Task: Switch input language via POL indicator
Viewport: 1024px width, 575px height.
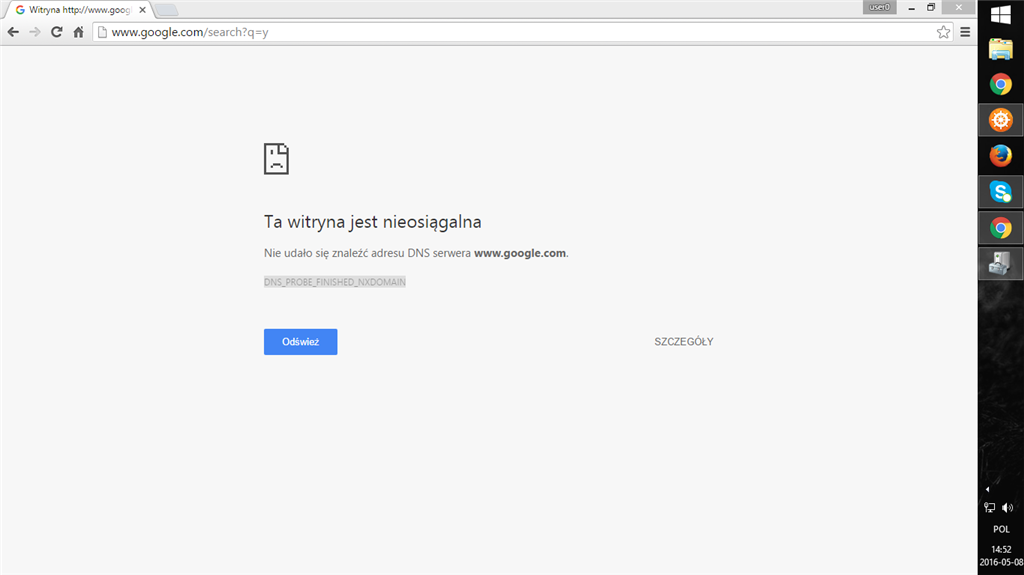Action: tap(1001, 529)
